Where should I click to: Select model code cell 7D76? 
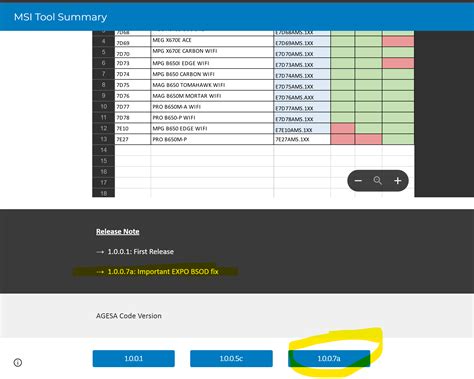pyautogui.click(x=133, y=96)
